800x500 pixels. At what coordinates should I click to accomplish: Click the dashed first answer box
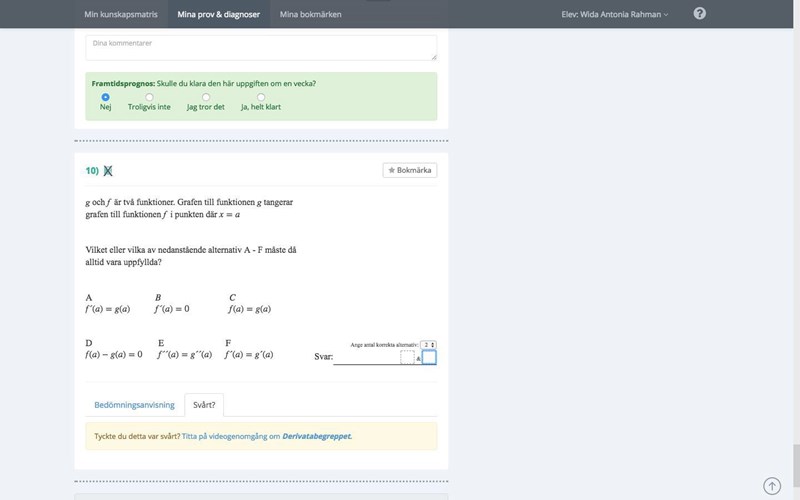tap(407, 357)
